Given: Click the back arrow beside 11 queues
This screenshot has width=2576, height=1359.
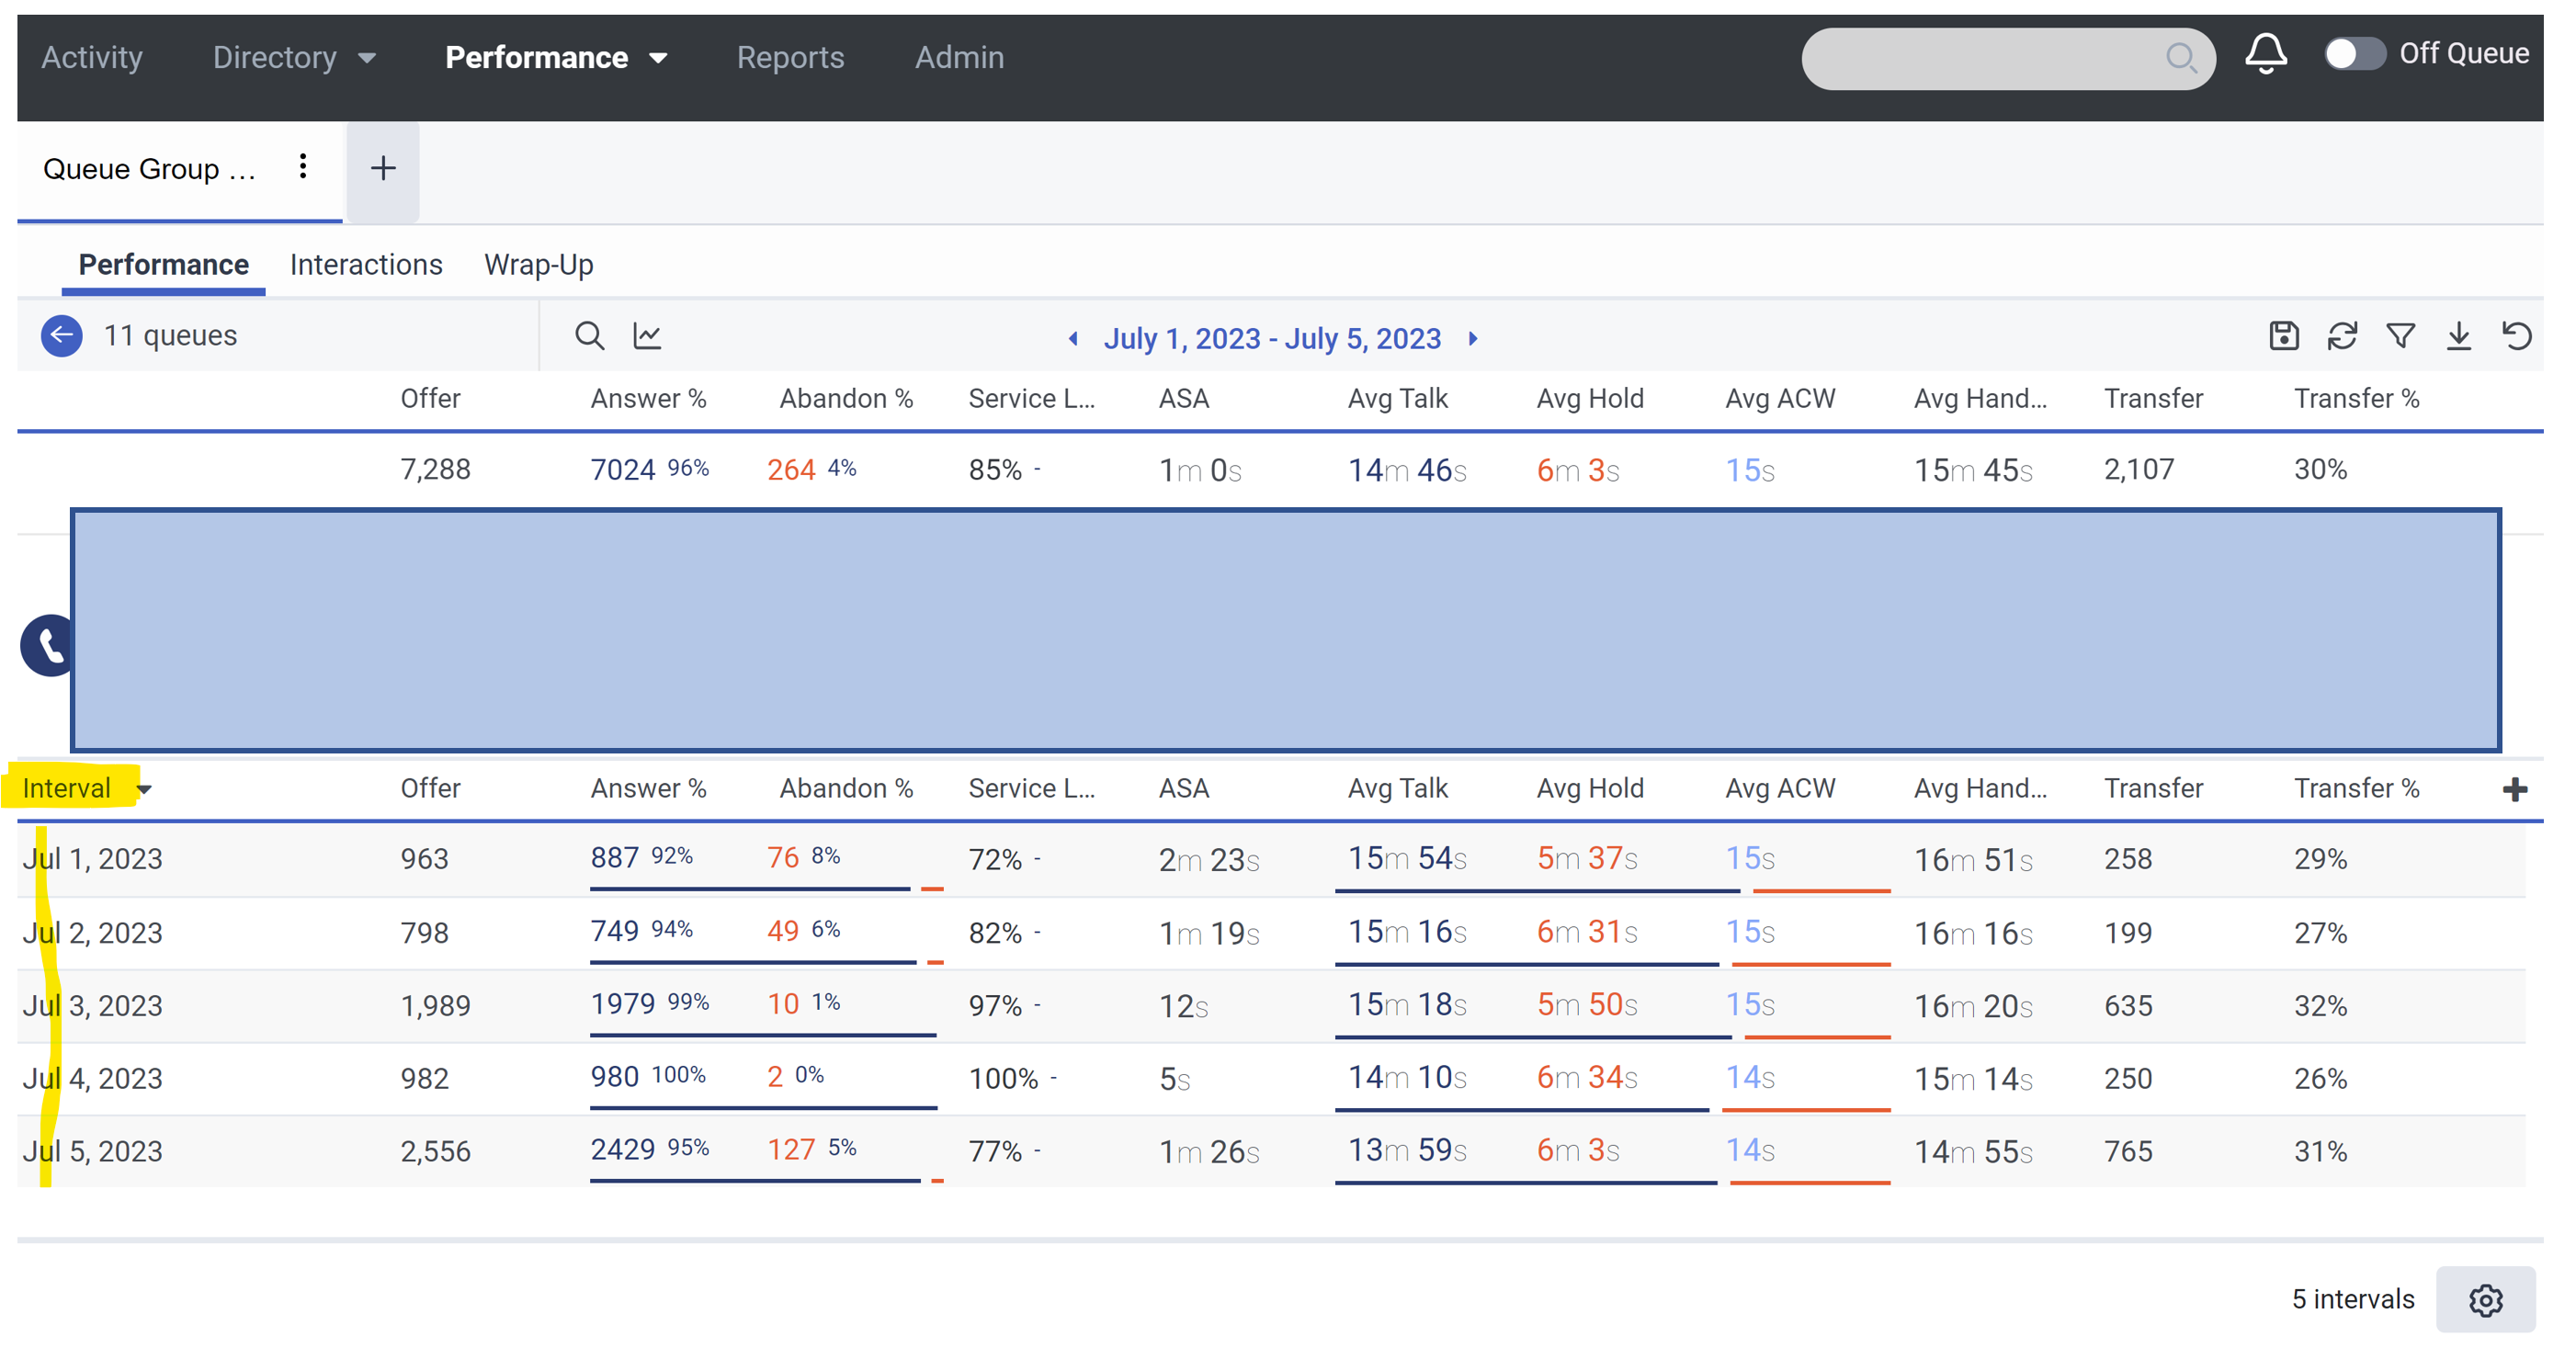Looking at the screenshot, I should pyautogui.click(x=61, y=336).
